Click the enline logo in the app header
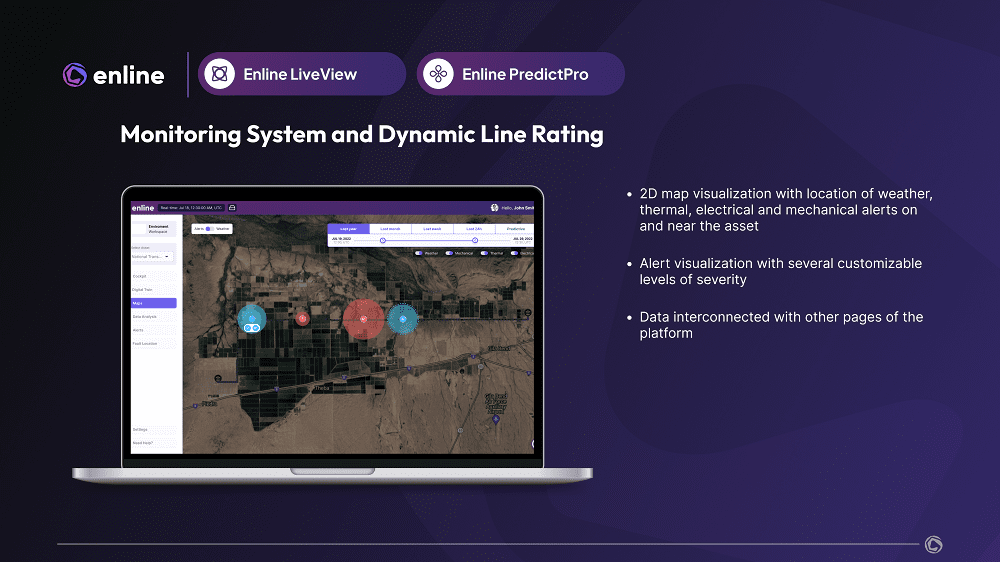The height and width of the screenshot is (562, 1000). click(x=143, y=208)
